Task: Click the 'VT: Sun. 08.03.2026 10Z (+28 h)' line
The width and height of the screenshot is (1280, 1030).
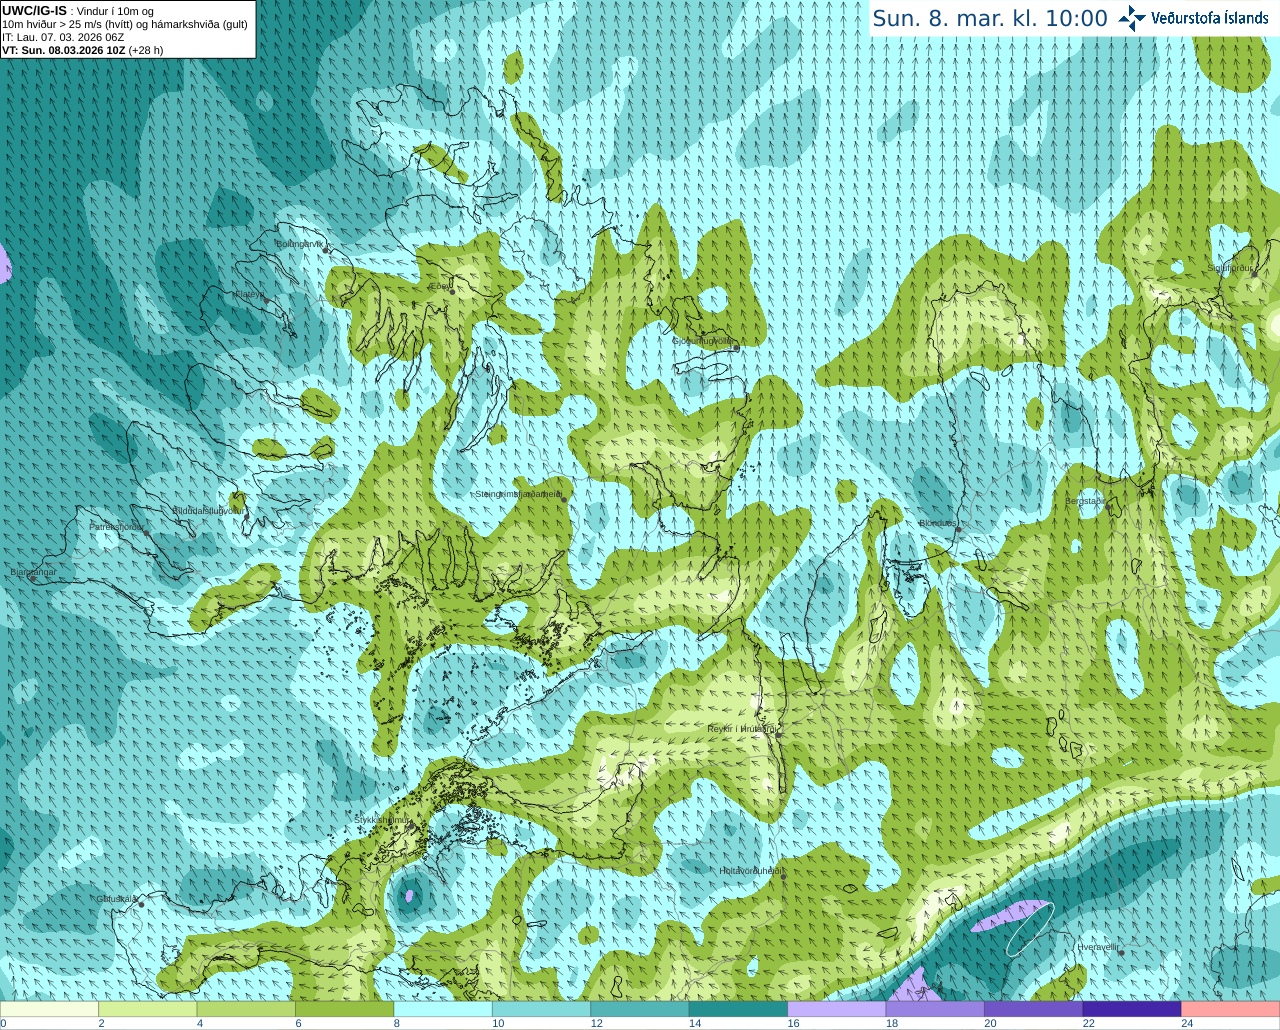Action: coord(82,50)
